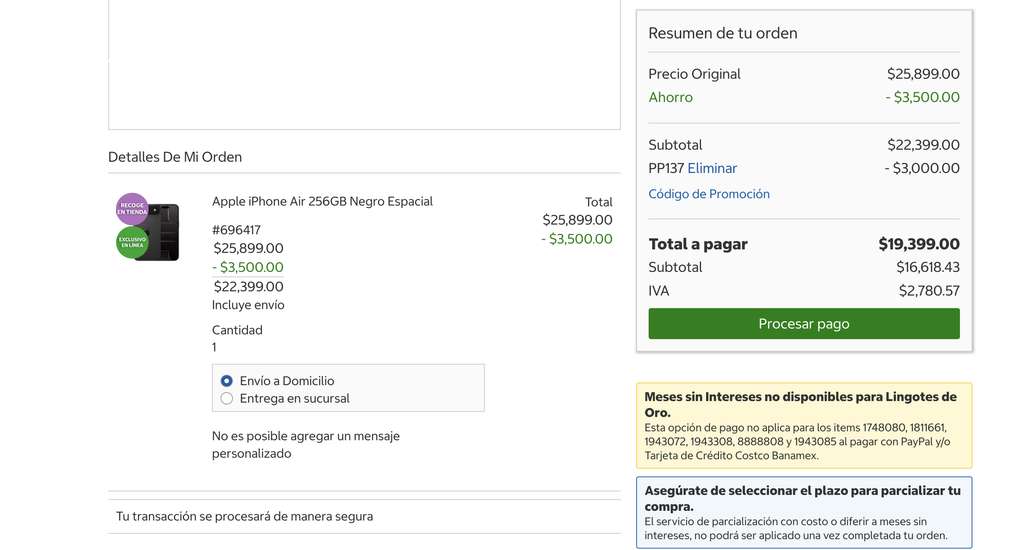
Task: Click the Resumen de tu orden heading
Action: (722, 33)
